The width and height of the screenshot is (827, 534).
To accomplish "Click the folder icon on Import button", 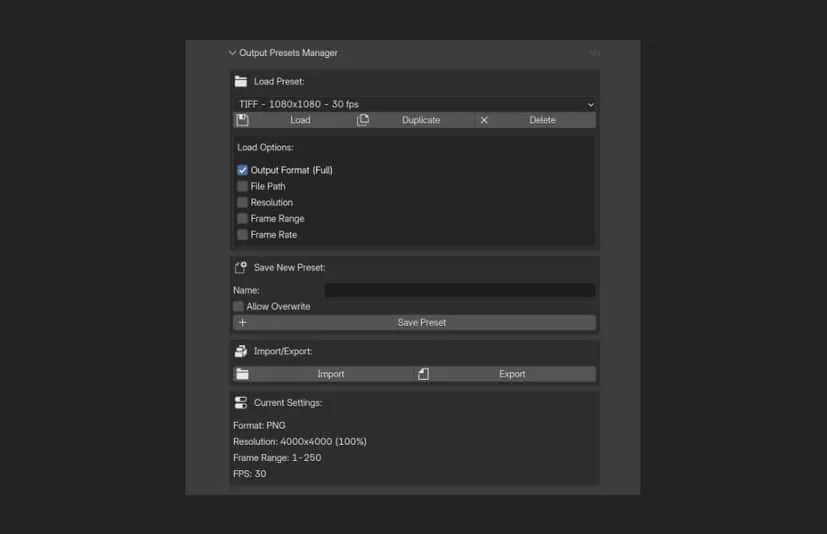I will point(242,374).
